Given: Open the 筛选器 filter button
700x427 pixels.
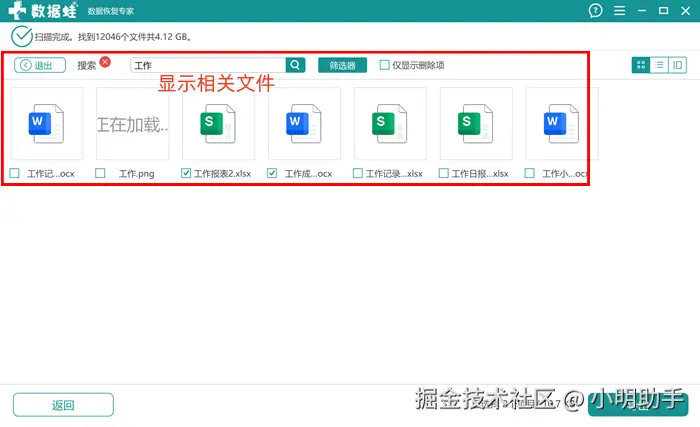Looking at the screenshot, I should [x=342, y=65].
